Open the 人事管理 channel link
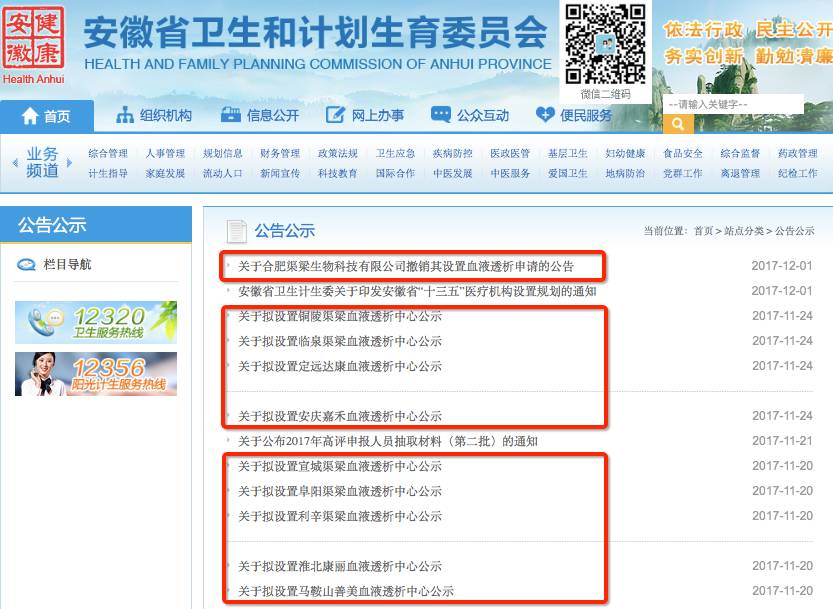The height and width of the screenshot is (609, 833). point(165,154)
